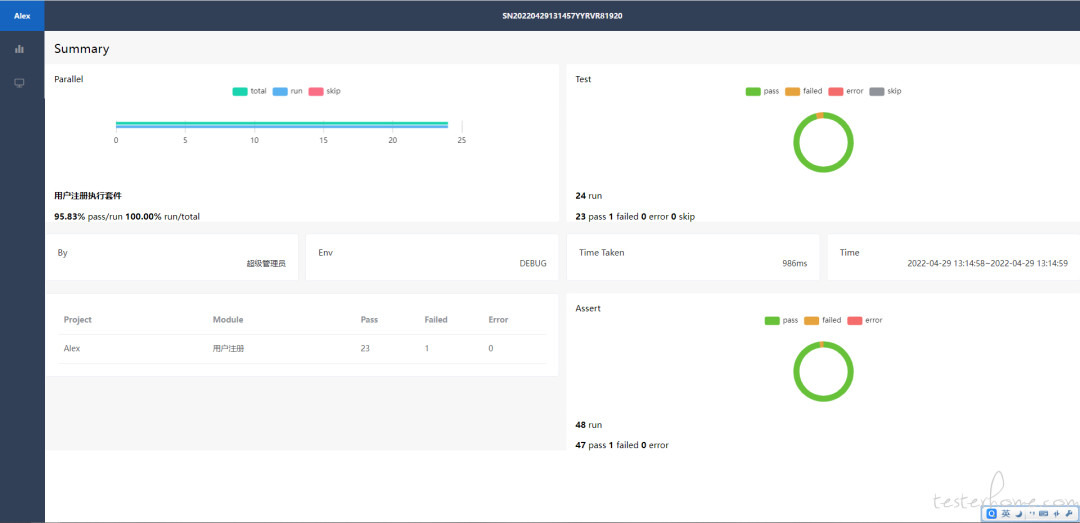
Task: Toggle total series in Parallel legend
Action: click(249, 91)
